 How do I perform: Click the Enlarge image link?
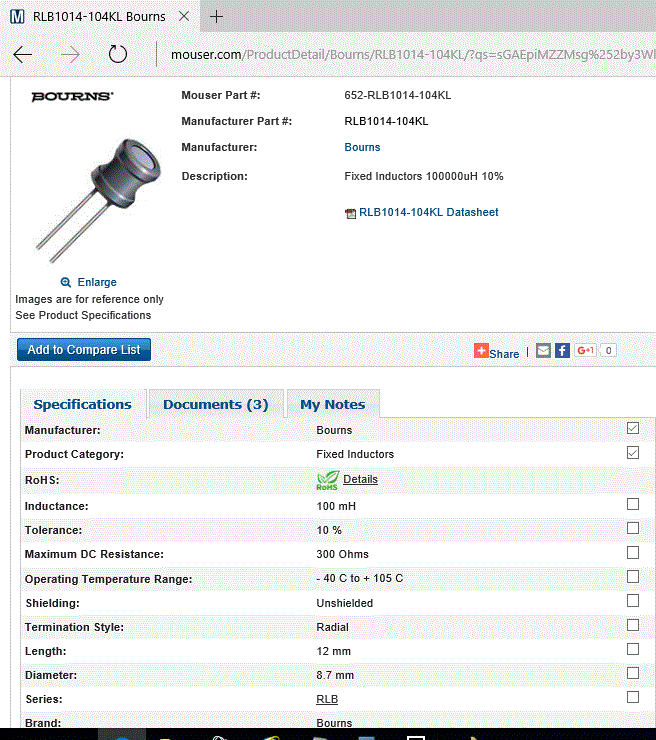coord(97,282)
